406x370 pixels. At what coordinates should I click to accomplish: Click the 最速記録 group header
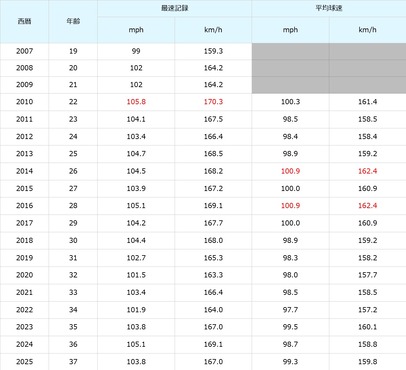[x=175, y=8]
